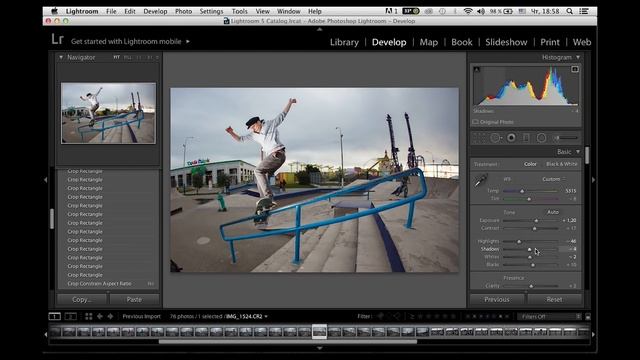
Task: Toggle highlight clipping indicator in histogram
Action: pos(575,69)
